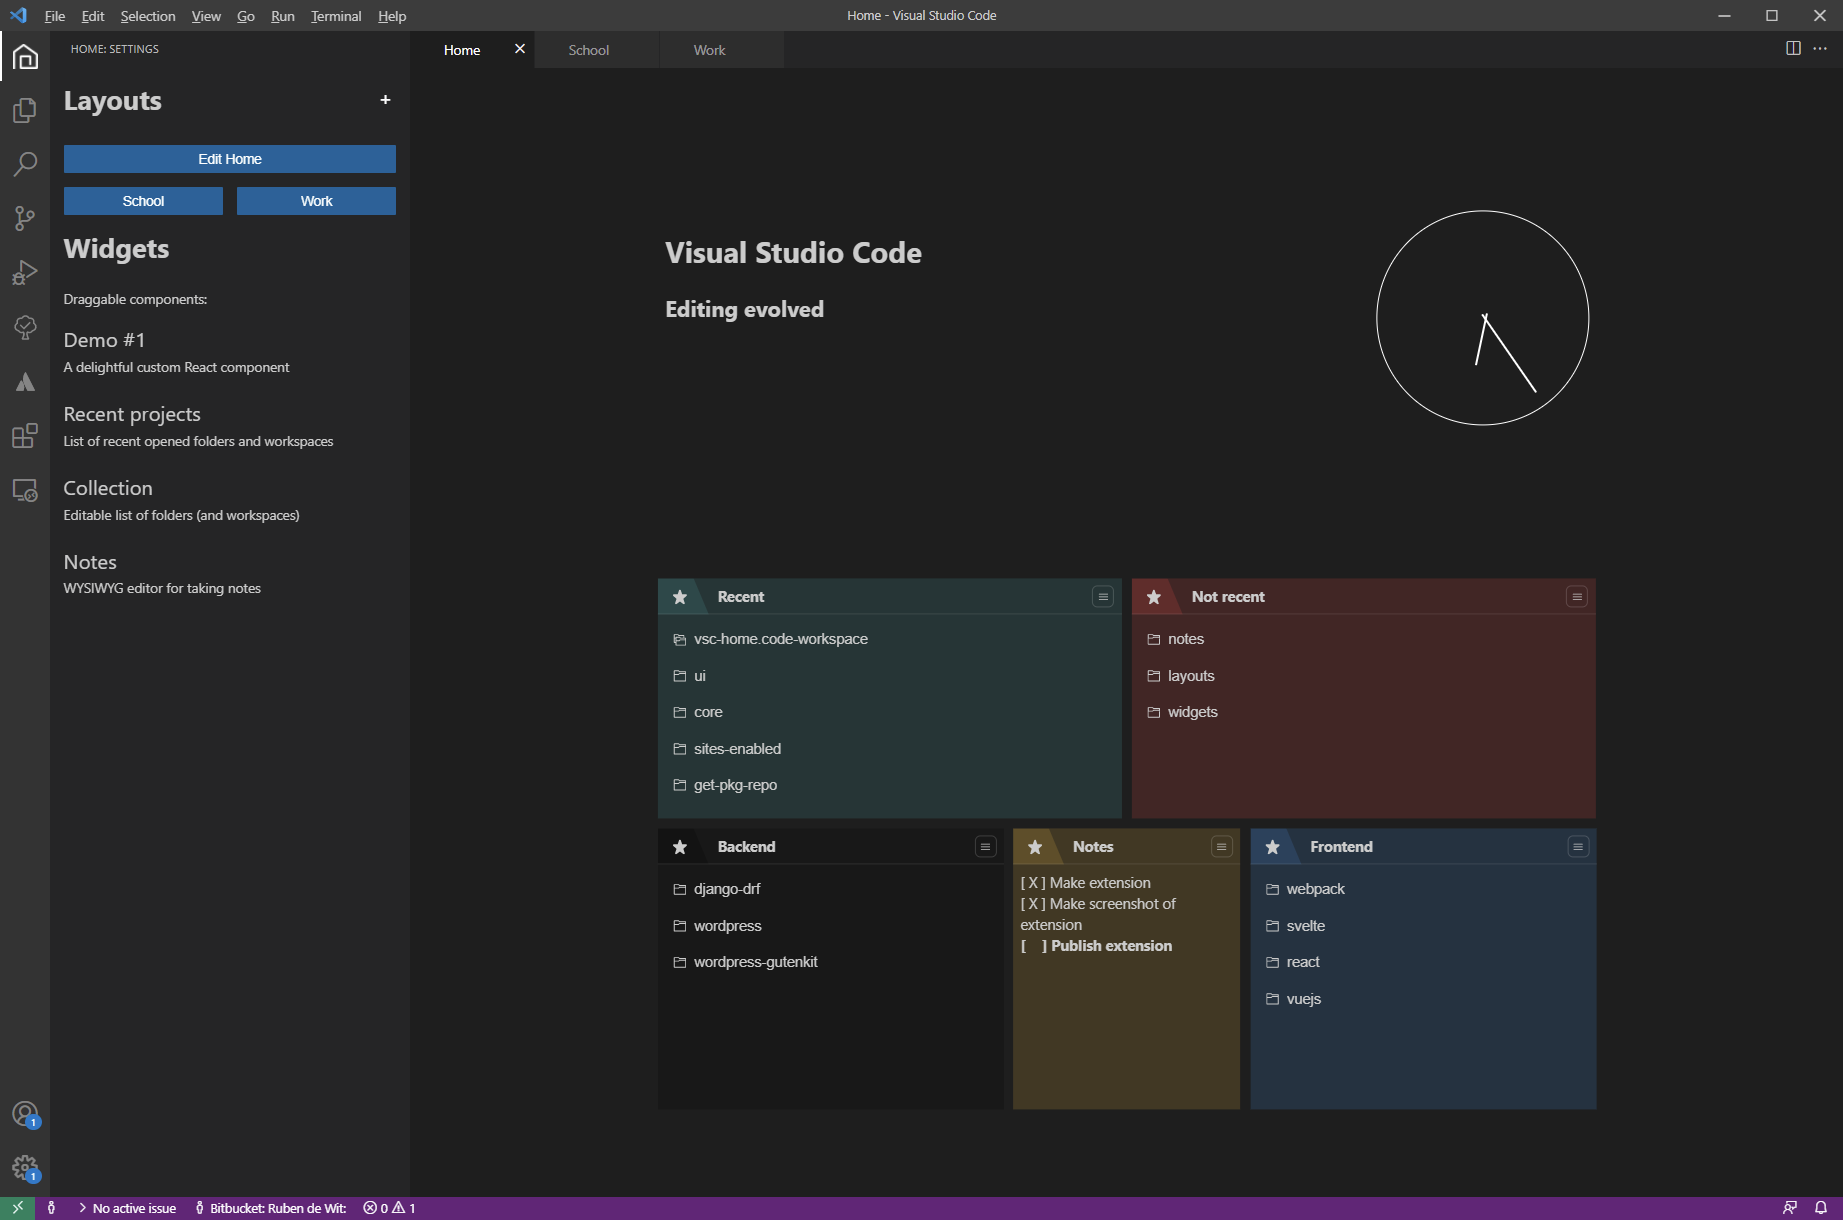Close the Home tab
The width and height of the screenshot is (1843, 1220).
click(520, 49)
